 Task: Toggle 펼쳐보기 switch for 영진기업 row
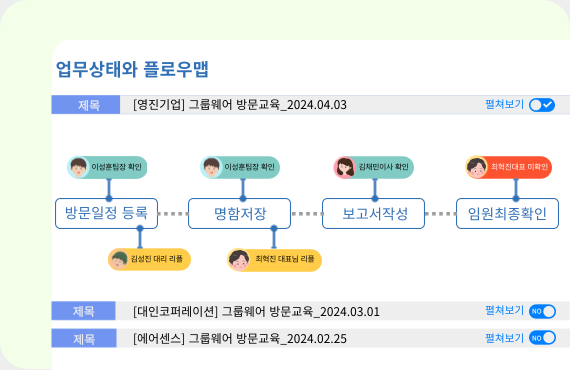[x=542, y=105]
